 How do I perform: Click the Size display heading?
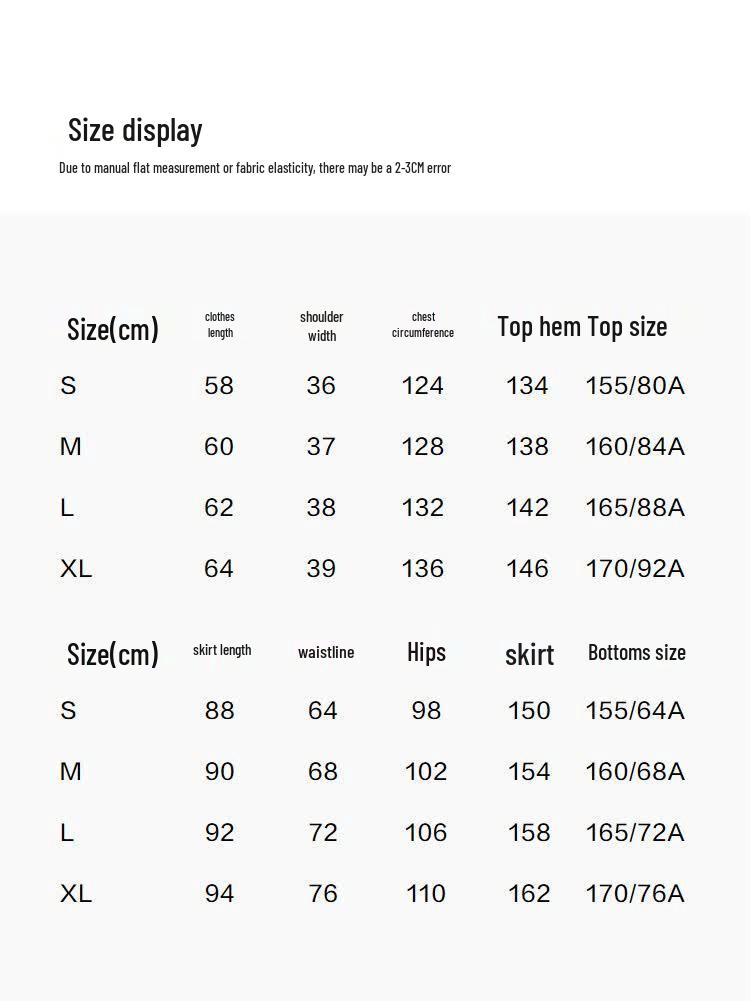coord(135,130)
